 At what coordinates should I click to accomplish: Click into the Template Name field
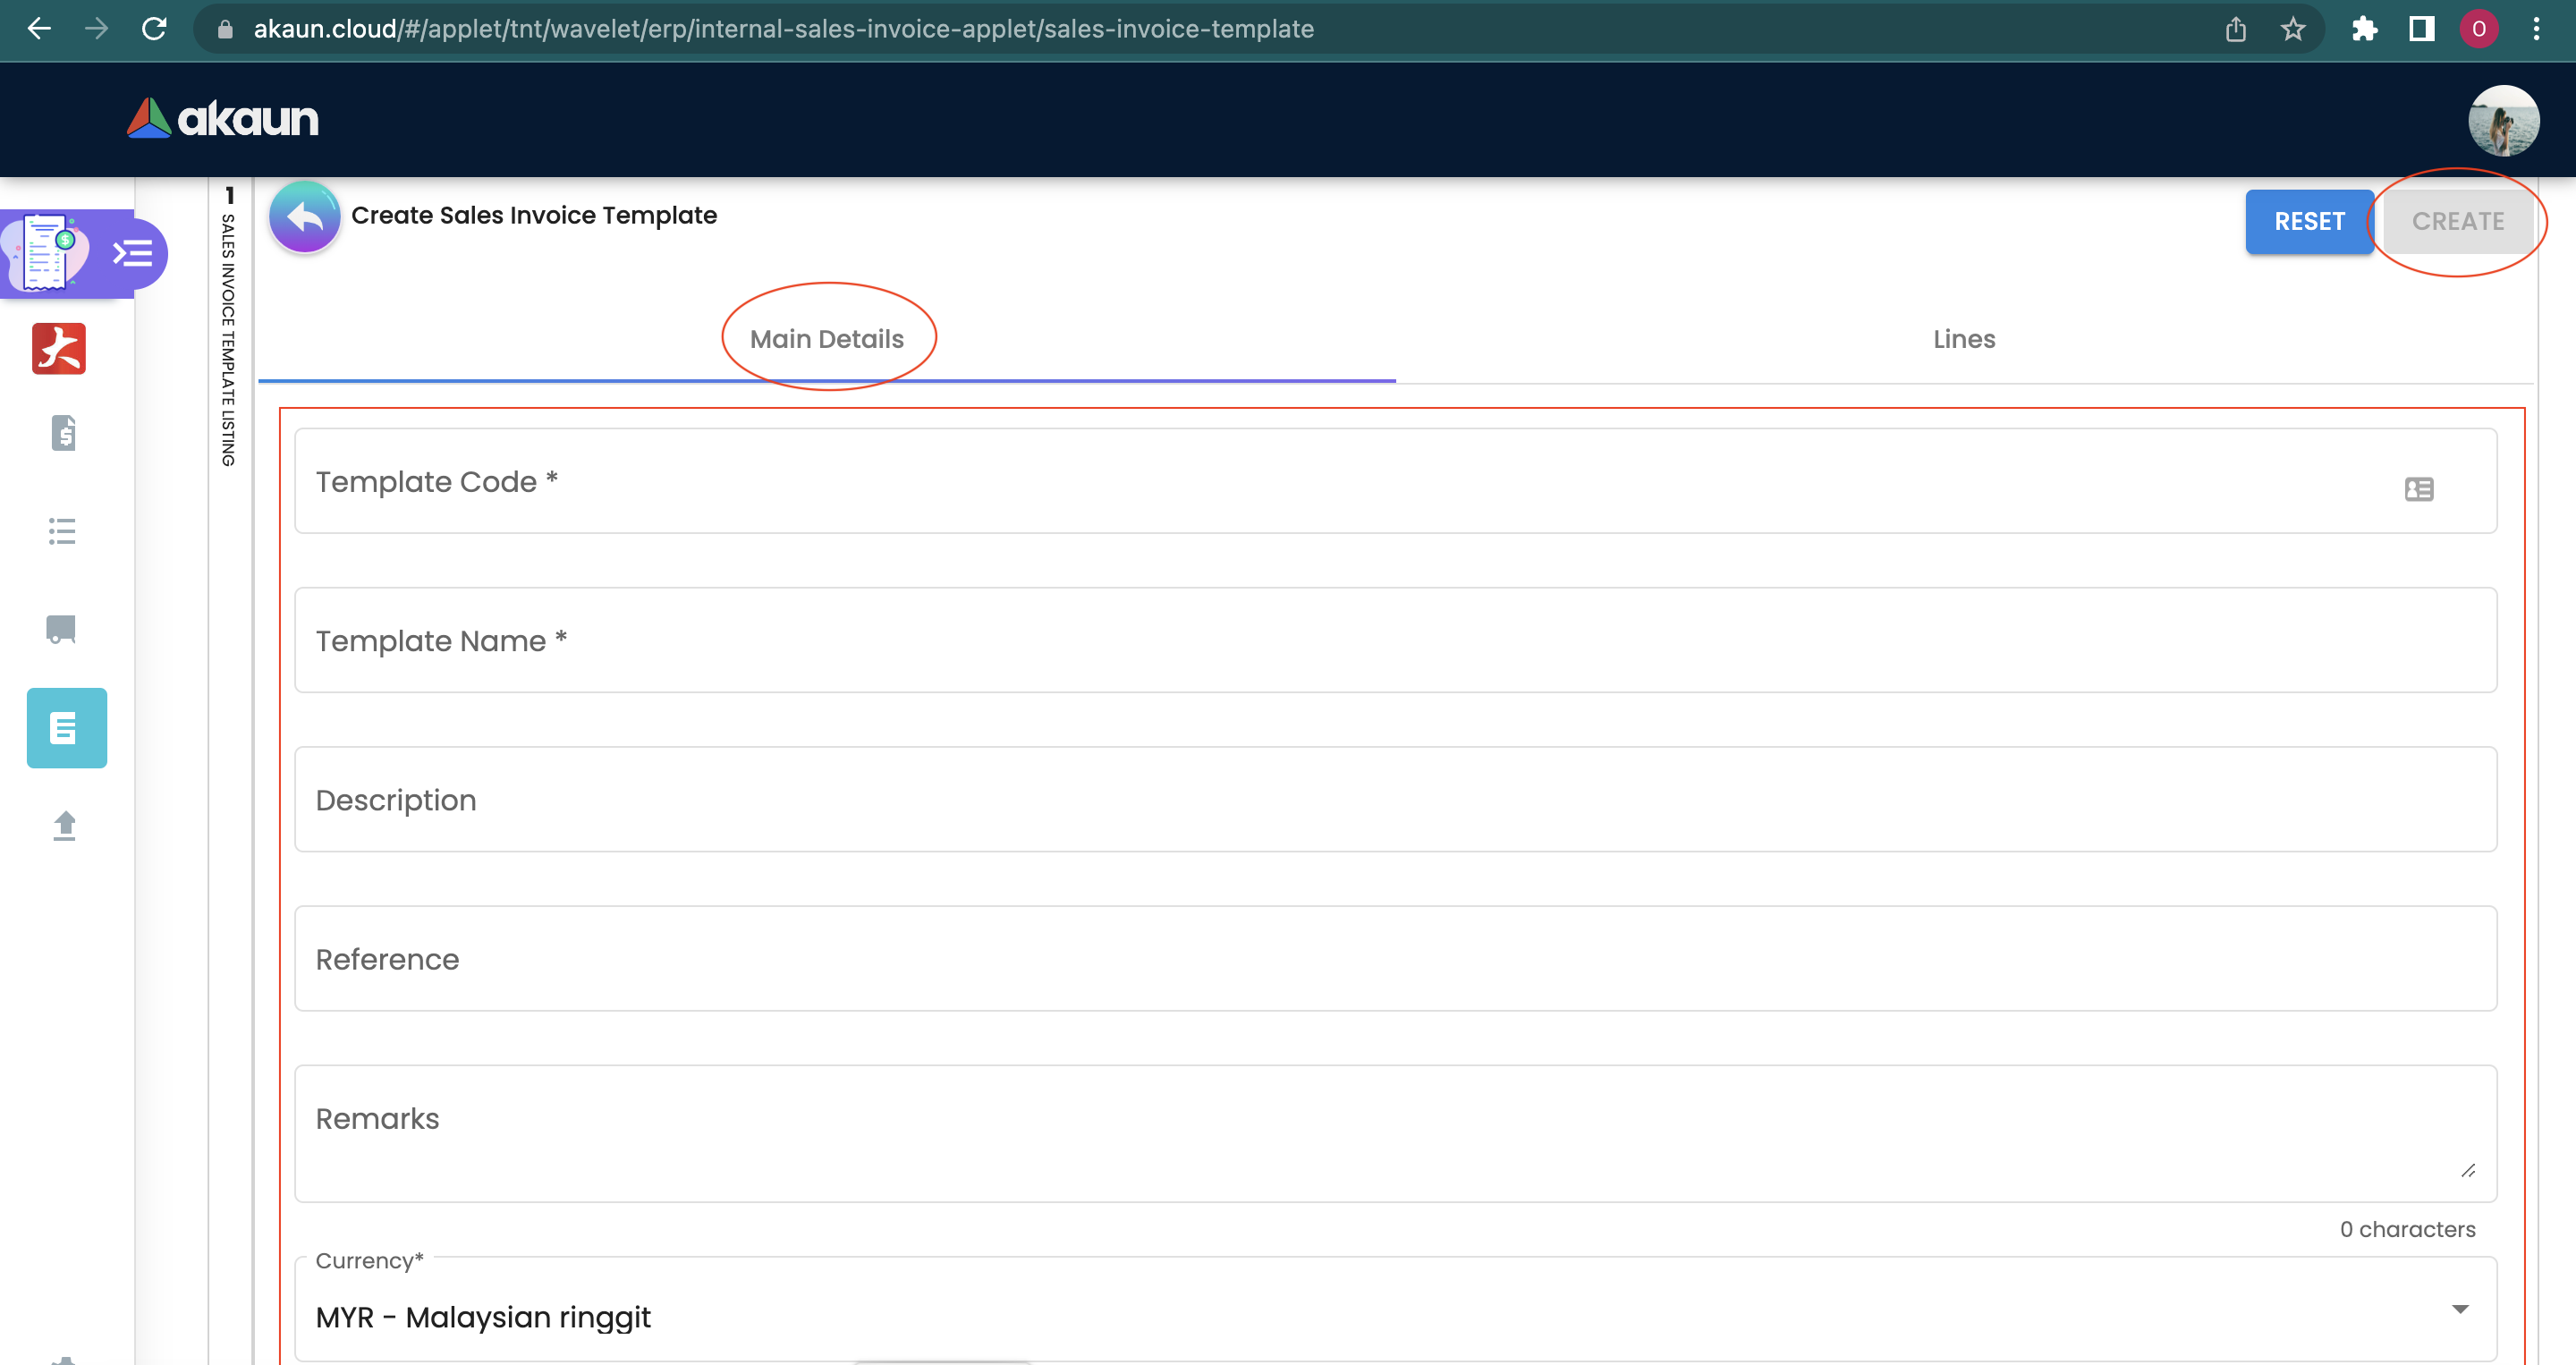(x=1395, y=641)
